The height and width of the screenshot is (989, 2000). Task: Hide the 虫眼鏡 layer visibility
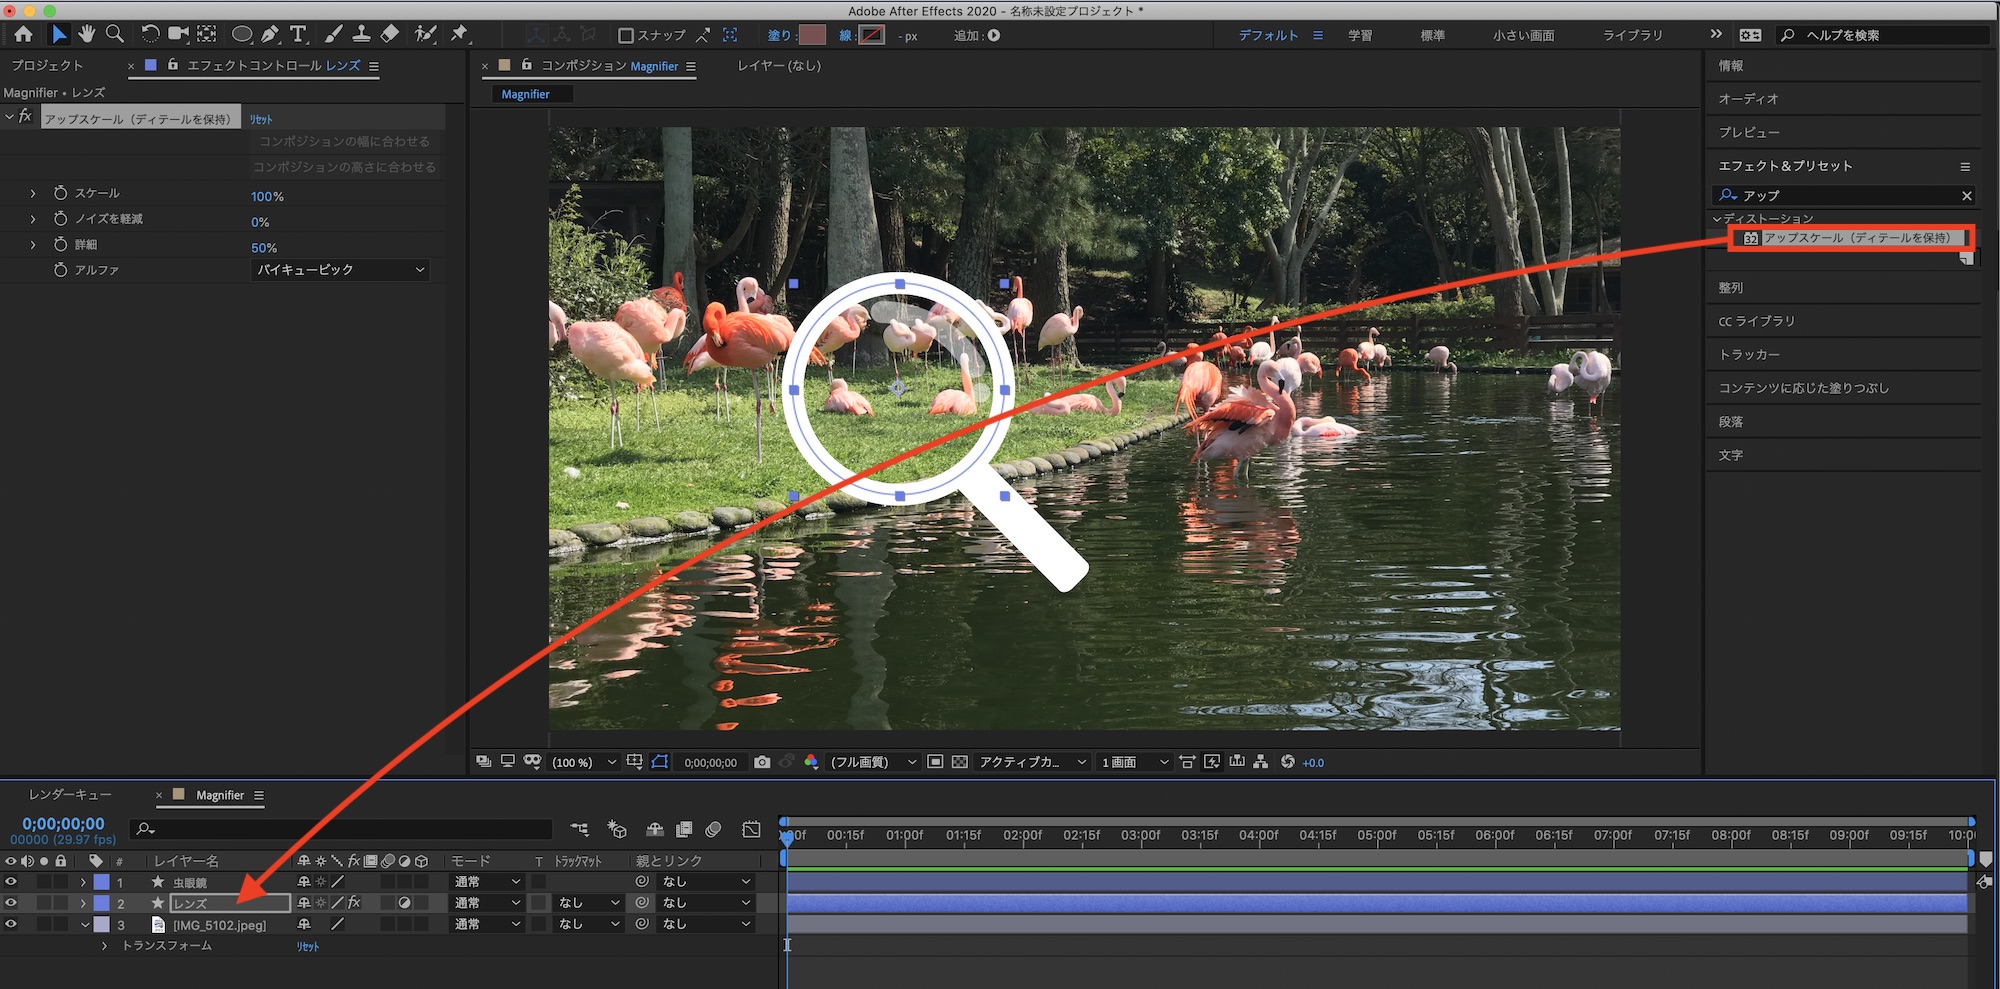click(11, 882)
